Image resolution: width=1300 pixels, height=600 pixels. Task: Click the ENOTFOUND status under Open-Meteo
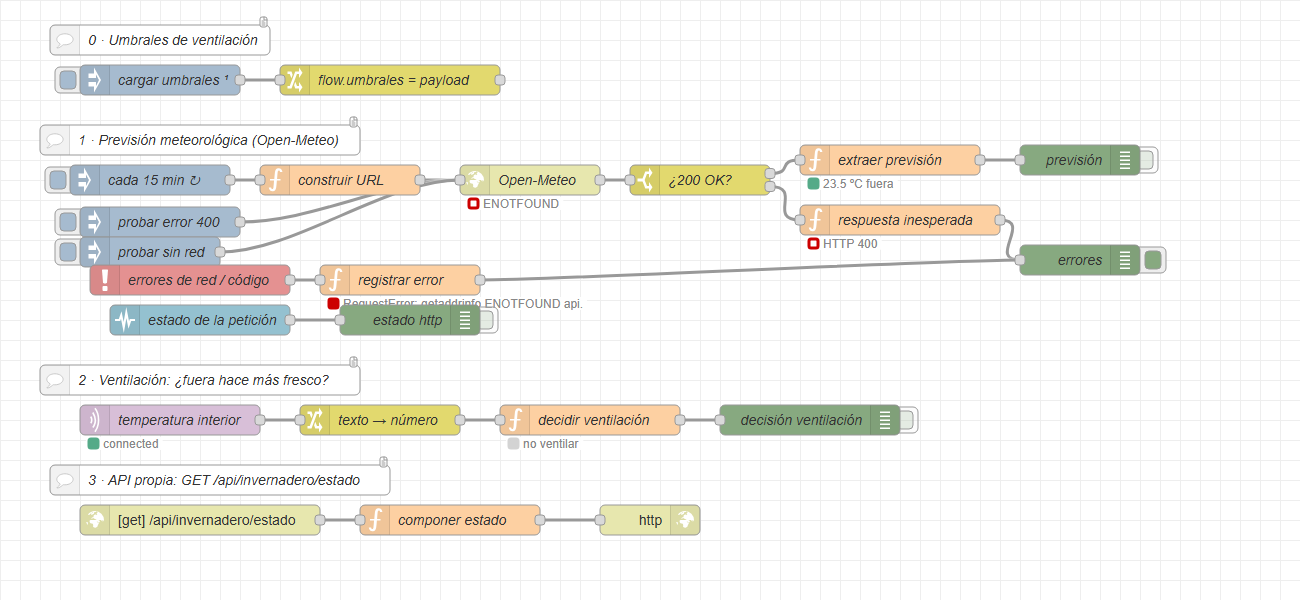[513, 204]
